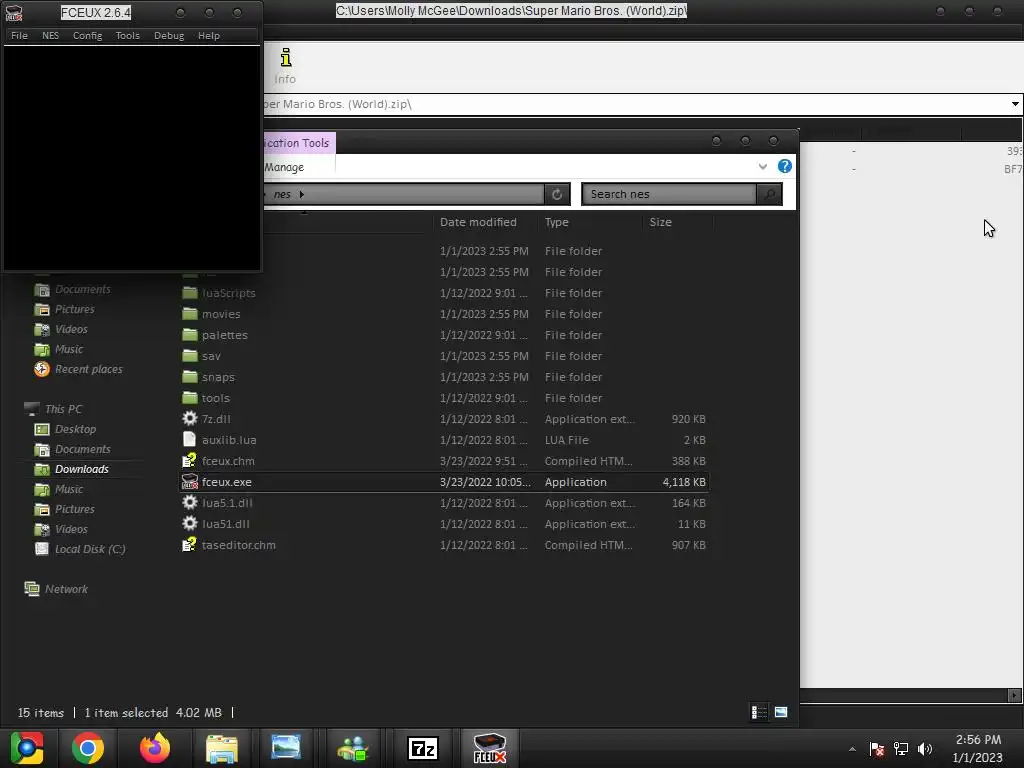
Task: Show hidden tray icons arrow
Action: (x=852, y=749)
